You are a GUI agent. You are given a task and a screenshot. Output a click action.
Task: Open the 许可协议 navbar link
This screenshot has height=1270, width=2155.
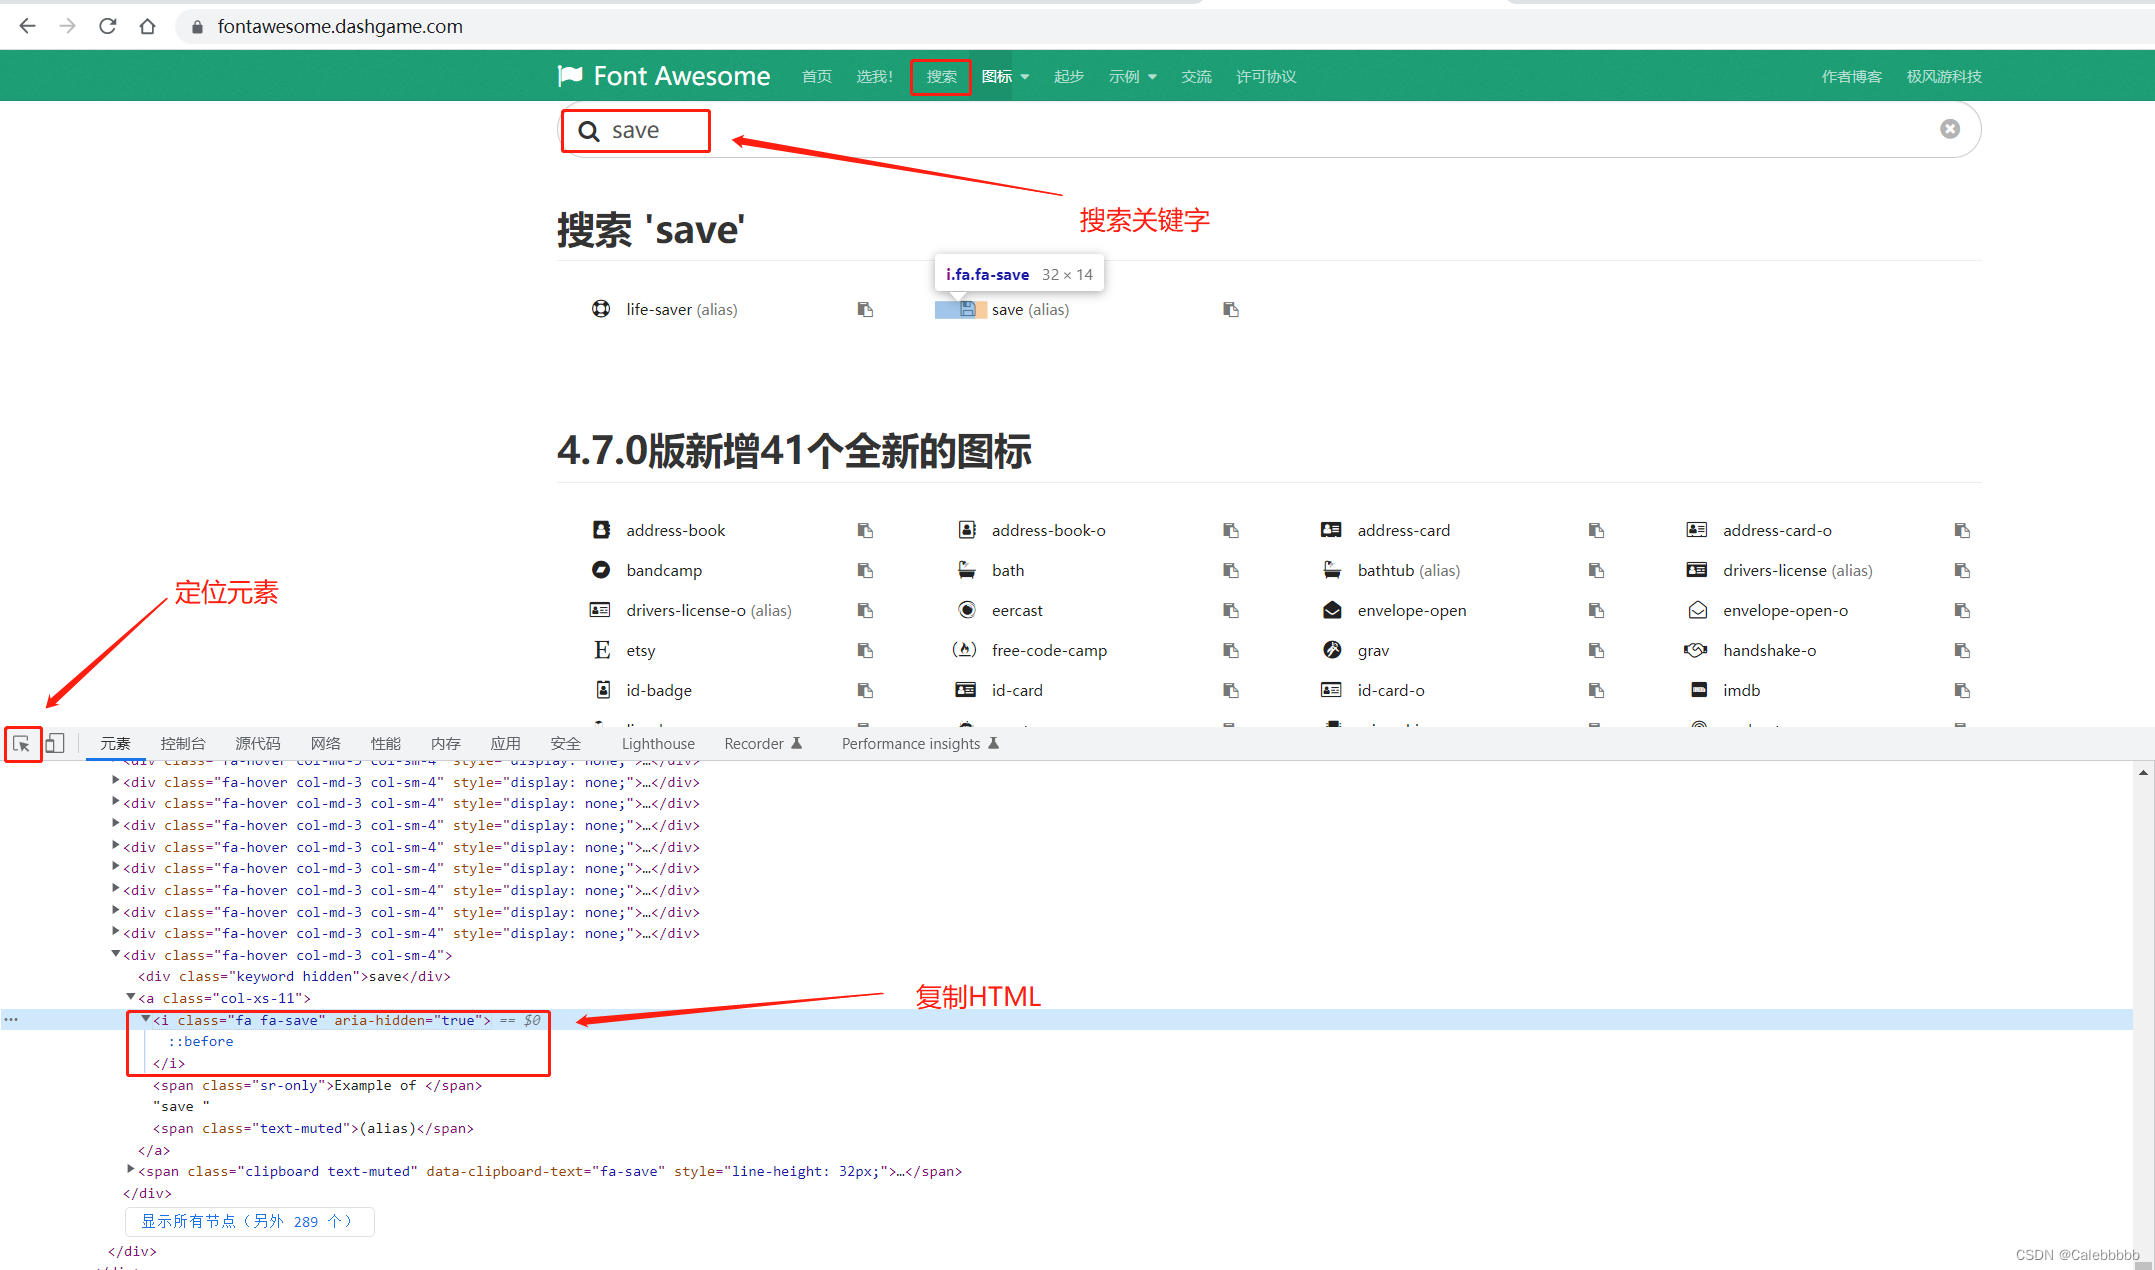click(x=1266, y=77)
